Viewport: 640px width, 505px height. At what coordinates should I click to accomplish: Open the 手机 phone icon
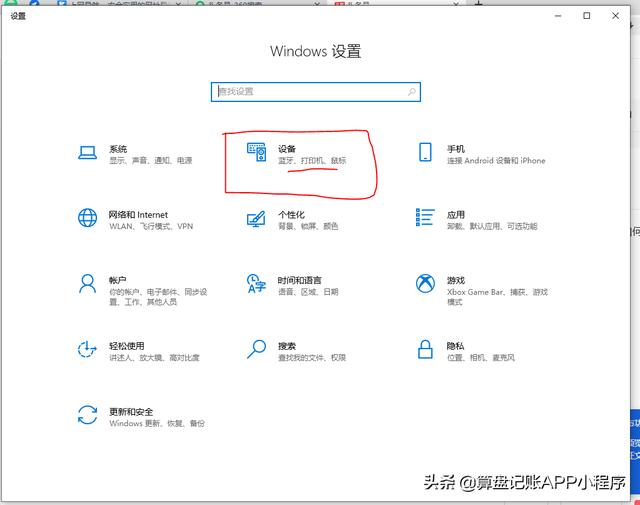pyautogui.click(x=425, y=152)
